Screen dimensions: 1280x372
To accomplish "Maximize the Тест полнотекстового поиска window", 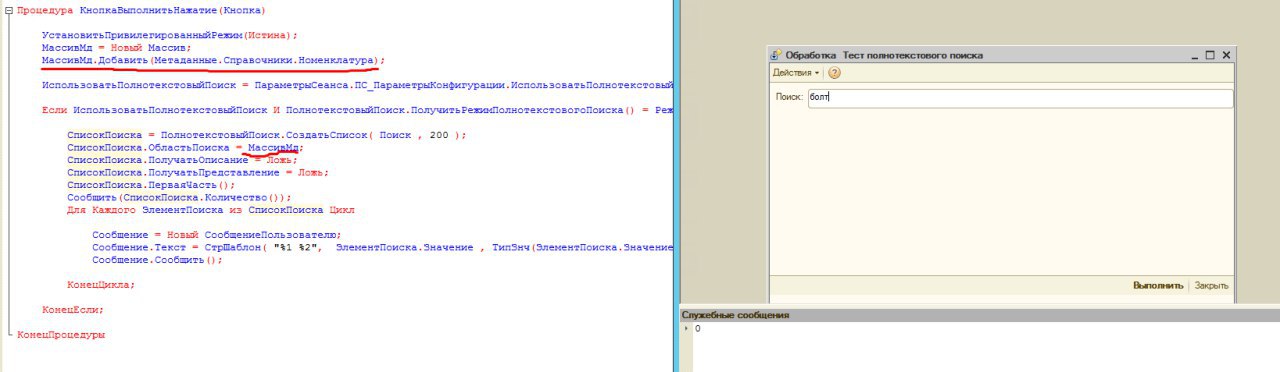I will 1210,55.
